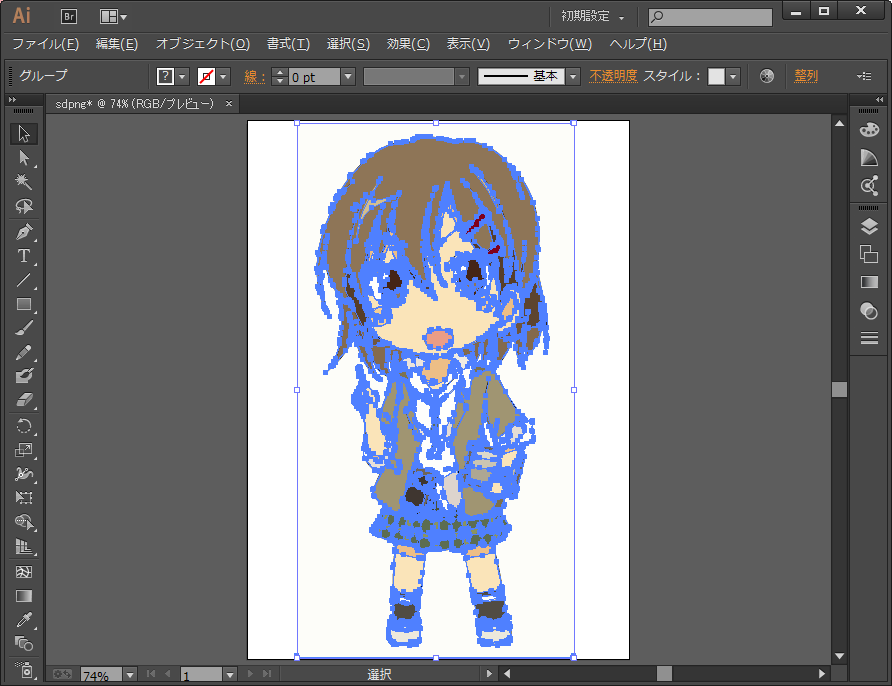Select the Rotate tool
The width and height of the screenshot is (892, 686).
[24, 426]
